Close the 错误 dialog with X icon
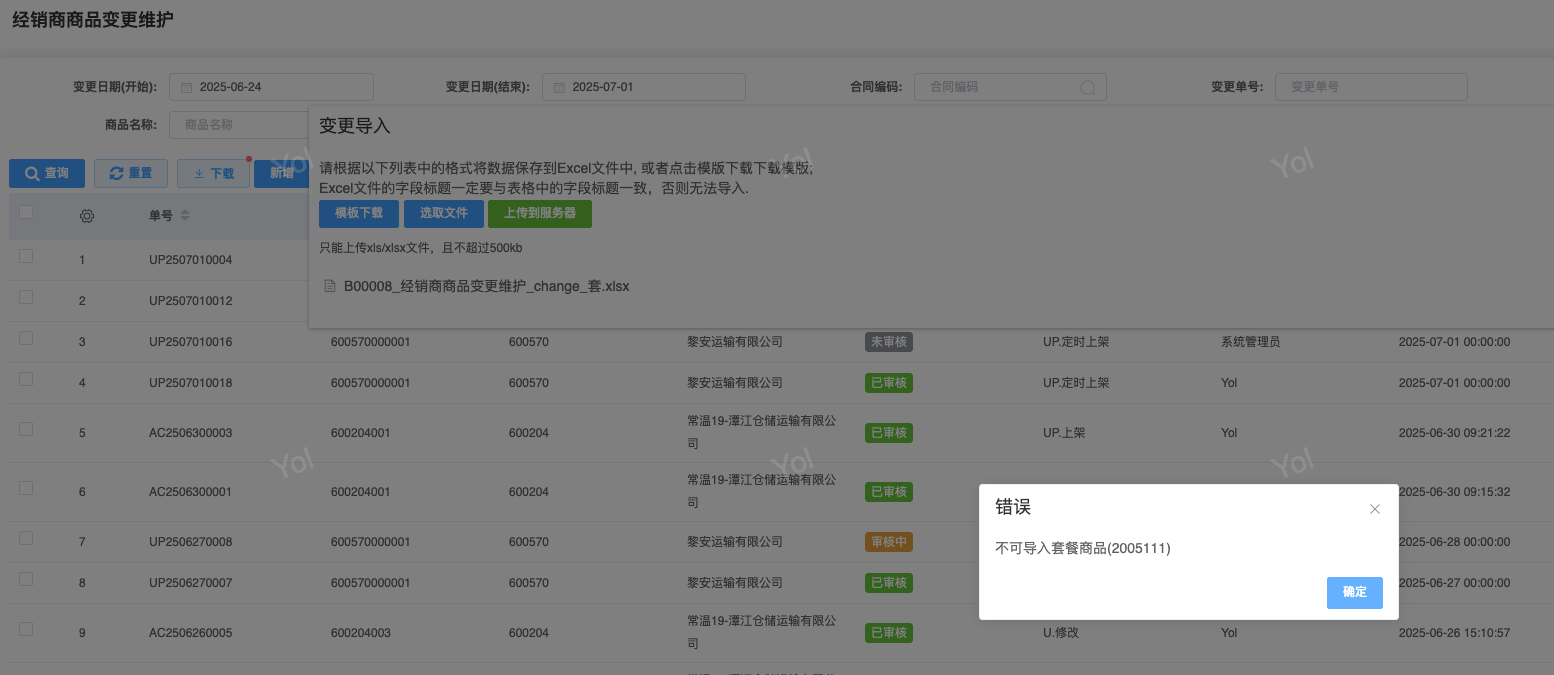Image resolution: width=1554 pixels, height=675 pixels. (1375, 509)
